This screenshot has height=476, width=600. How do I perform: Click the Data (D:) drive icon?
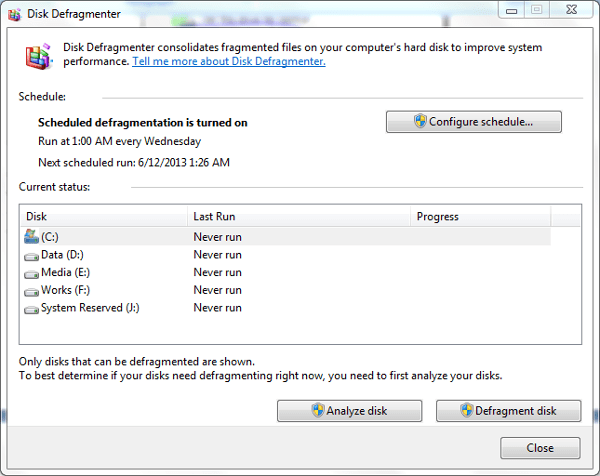pos(31,256)
